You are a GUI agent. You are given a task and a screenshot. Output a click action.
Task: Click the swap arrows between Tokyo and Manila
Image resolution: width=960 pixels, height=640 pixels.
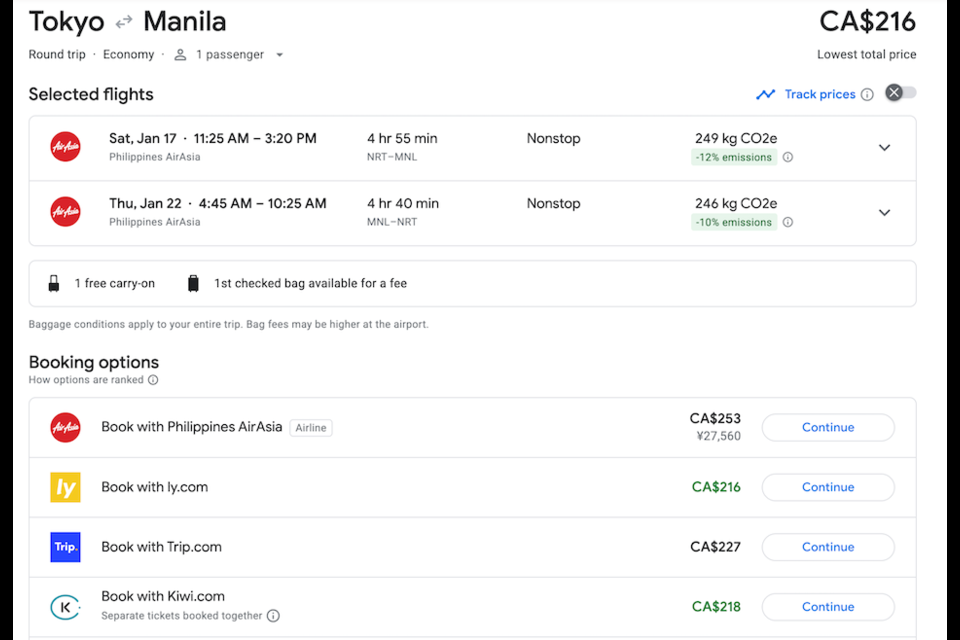click(124, 22)
